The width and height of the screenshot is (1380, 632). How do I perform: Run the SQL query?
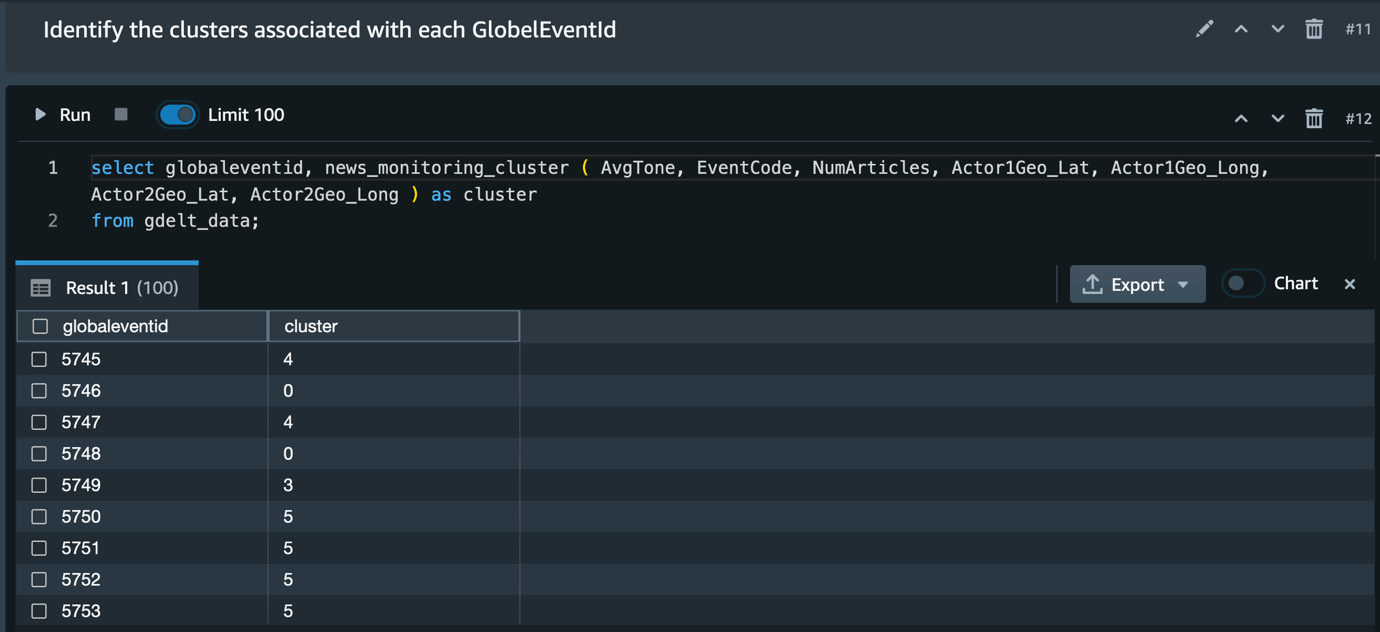62,115
